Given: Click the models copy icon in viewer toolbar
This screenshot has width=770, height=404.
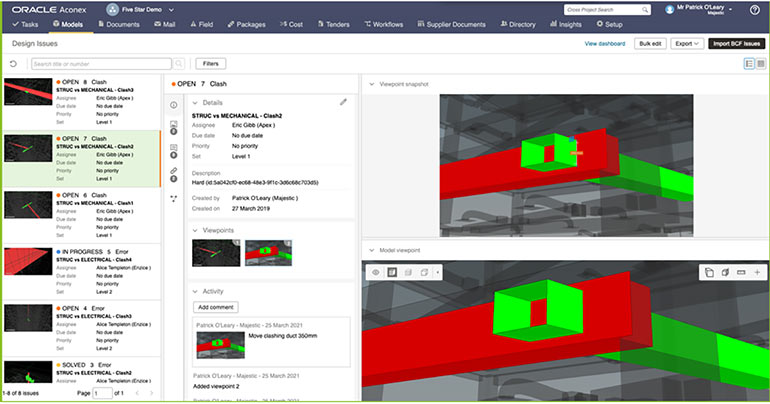Looking at the screenshot, I should [x=709, y=272].
